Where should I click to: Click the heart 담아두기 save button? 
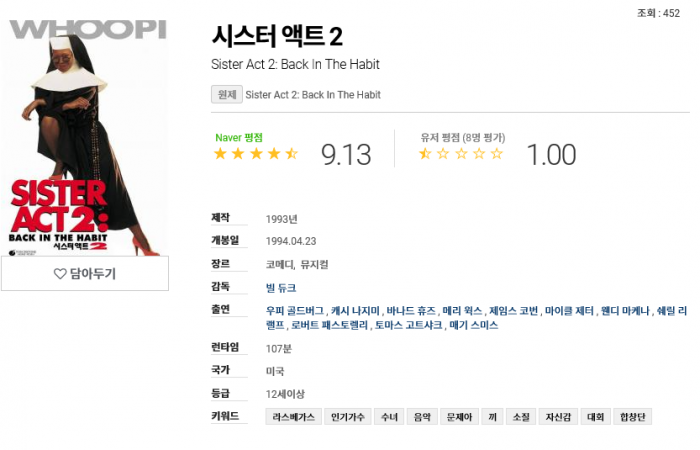[x=84, y=274]
